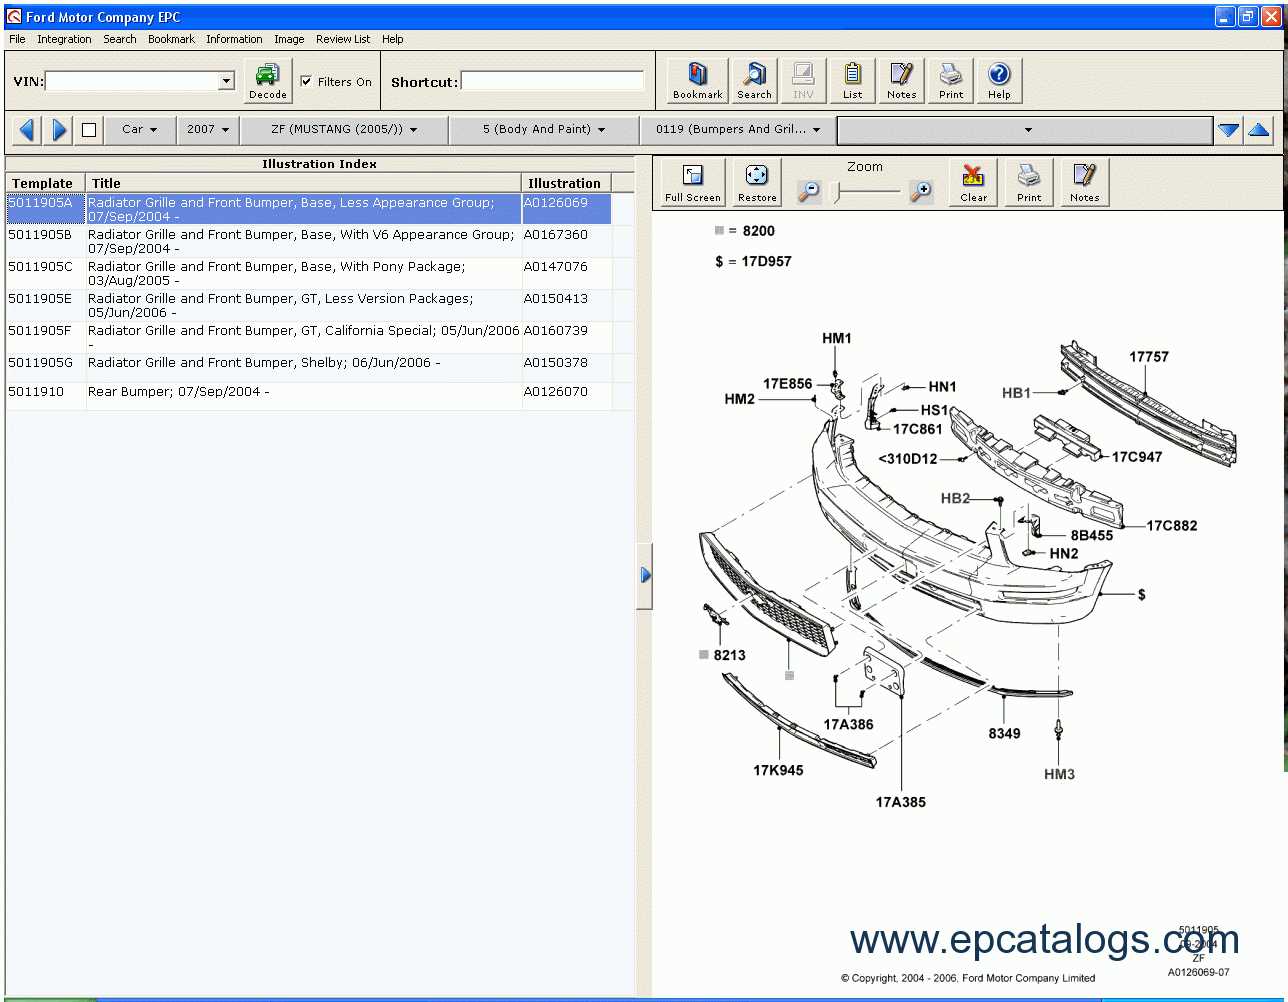The width and height of the screenshot is (1288, 1002).
Task: Zoom in with the plus magnifier
Action: point(921,191)
